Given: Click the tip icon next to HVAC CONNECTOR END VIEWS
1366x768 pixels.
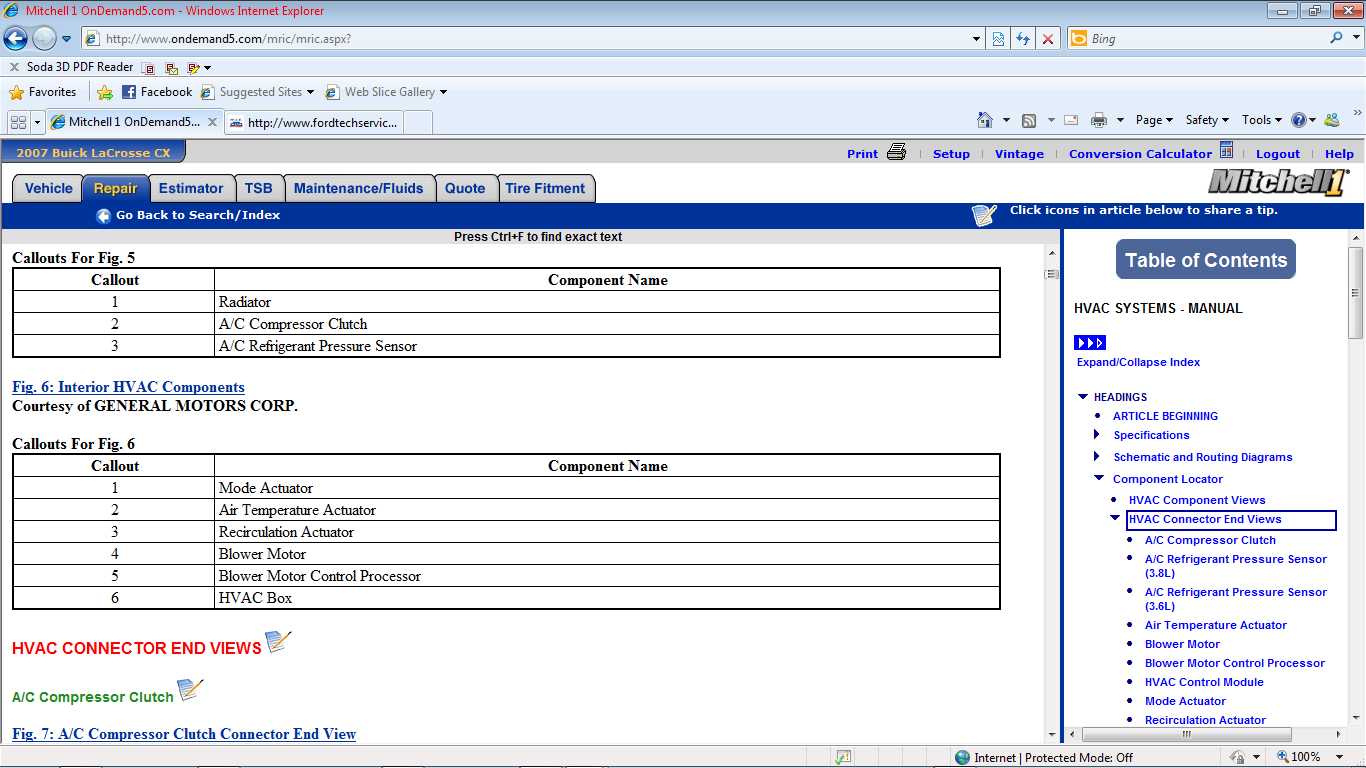Looking at the screenshot, I should tap(278, 642).
